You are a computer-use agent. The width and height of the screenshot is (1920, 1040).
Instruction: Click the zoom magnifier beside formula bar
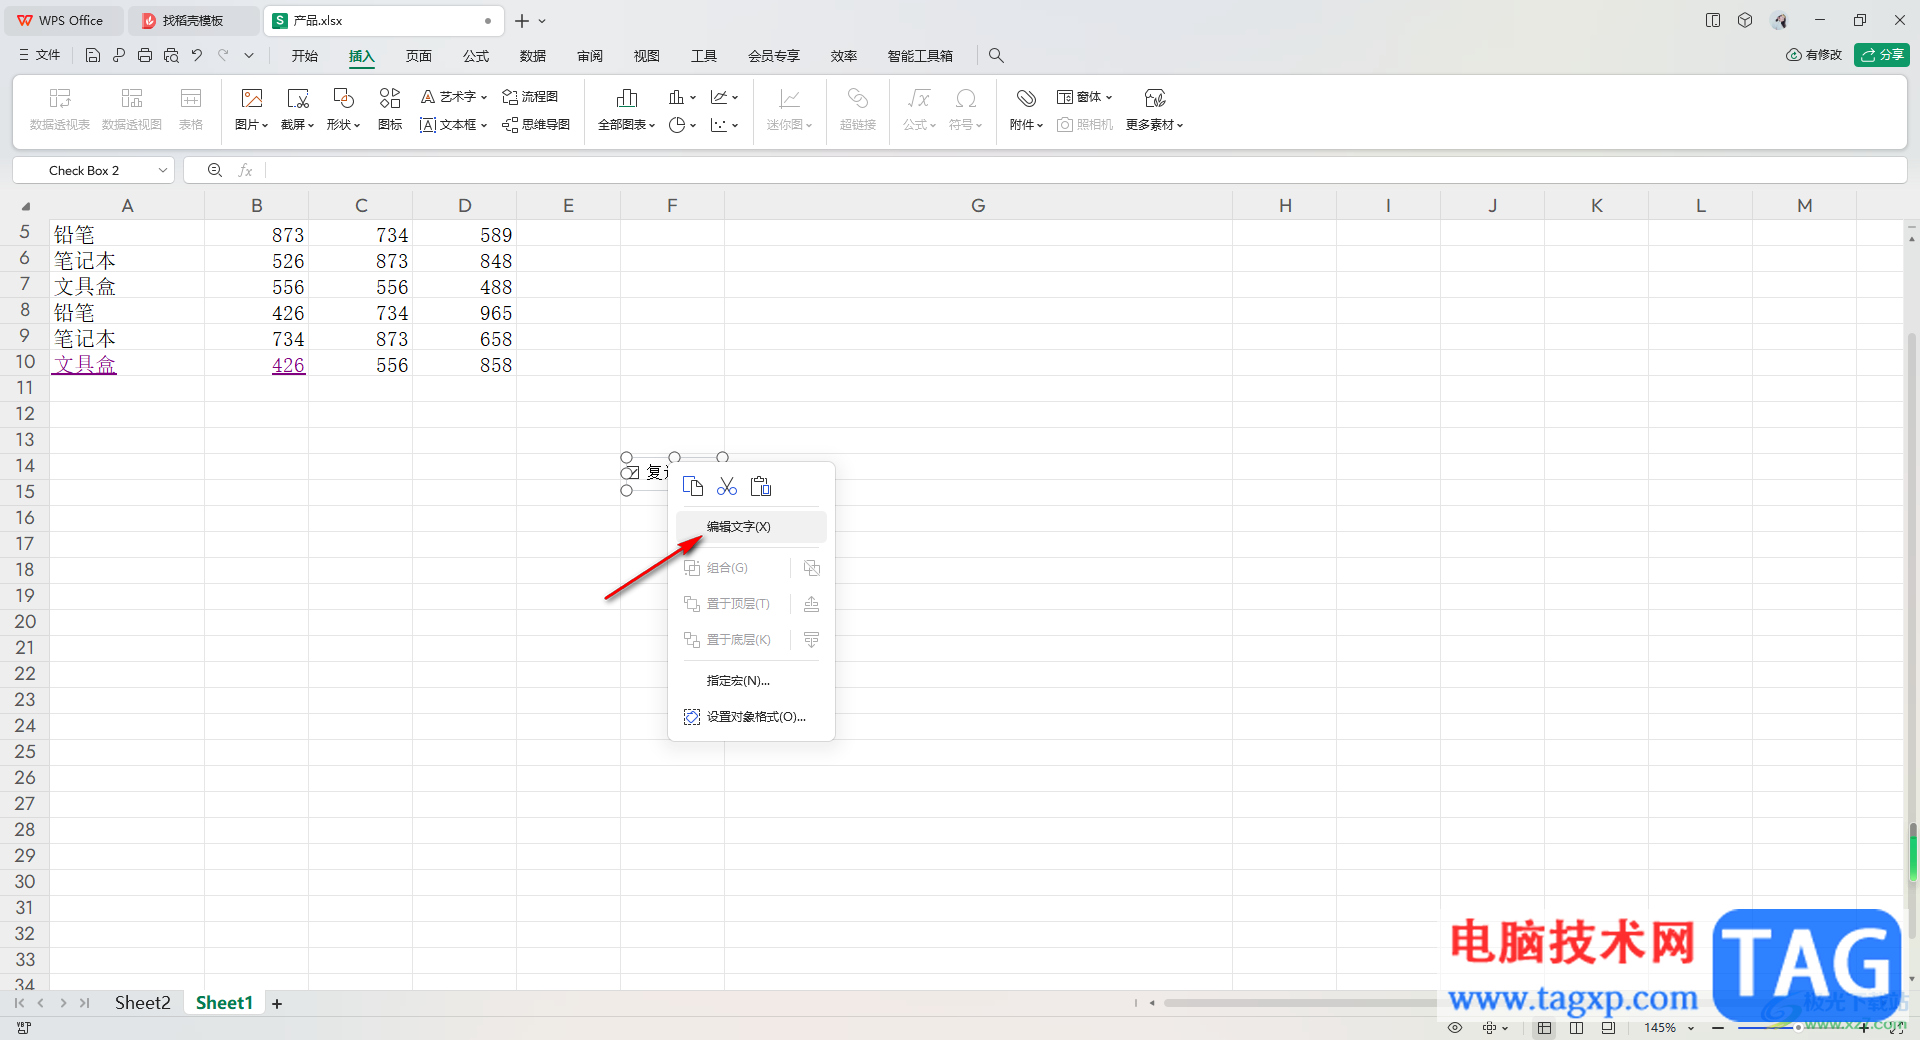[x=214, y=171]
